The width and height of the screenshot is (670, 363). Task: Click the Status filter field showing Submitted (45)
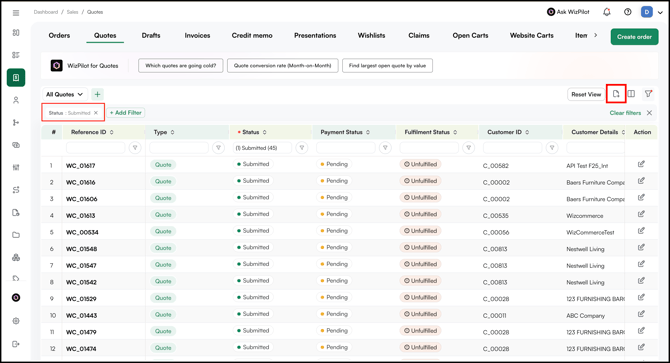pyautogui.click(x=262, y=148)
